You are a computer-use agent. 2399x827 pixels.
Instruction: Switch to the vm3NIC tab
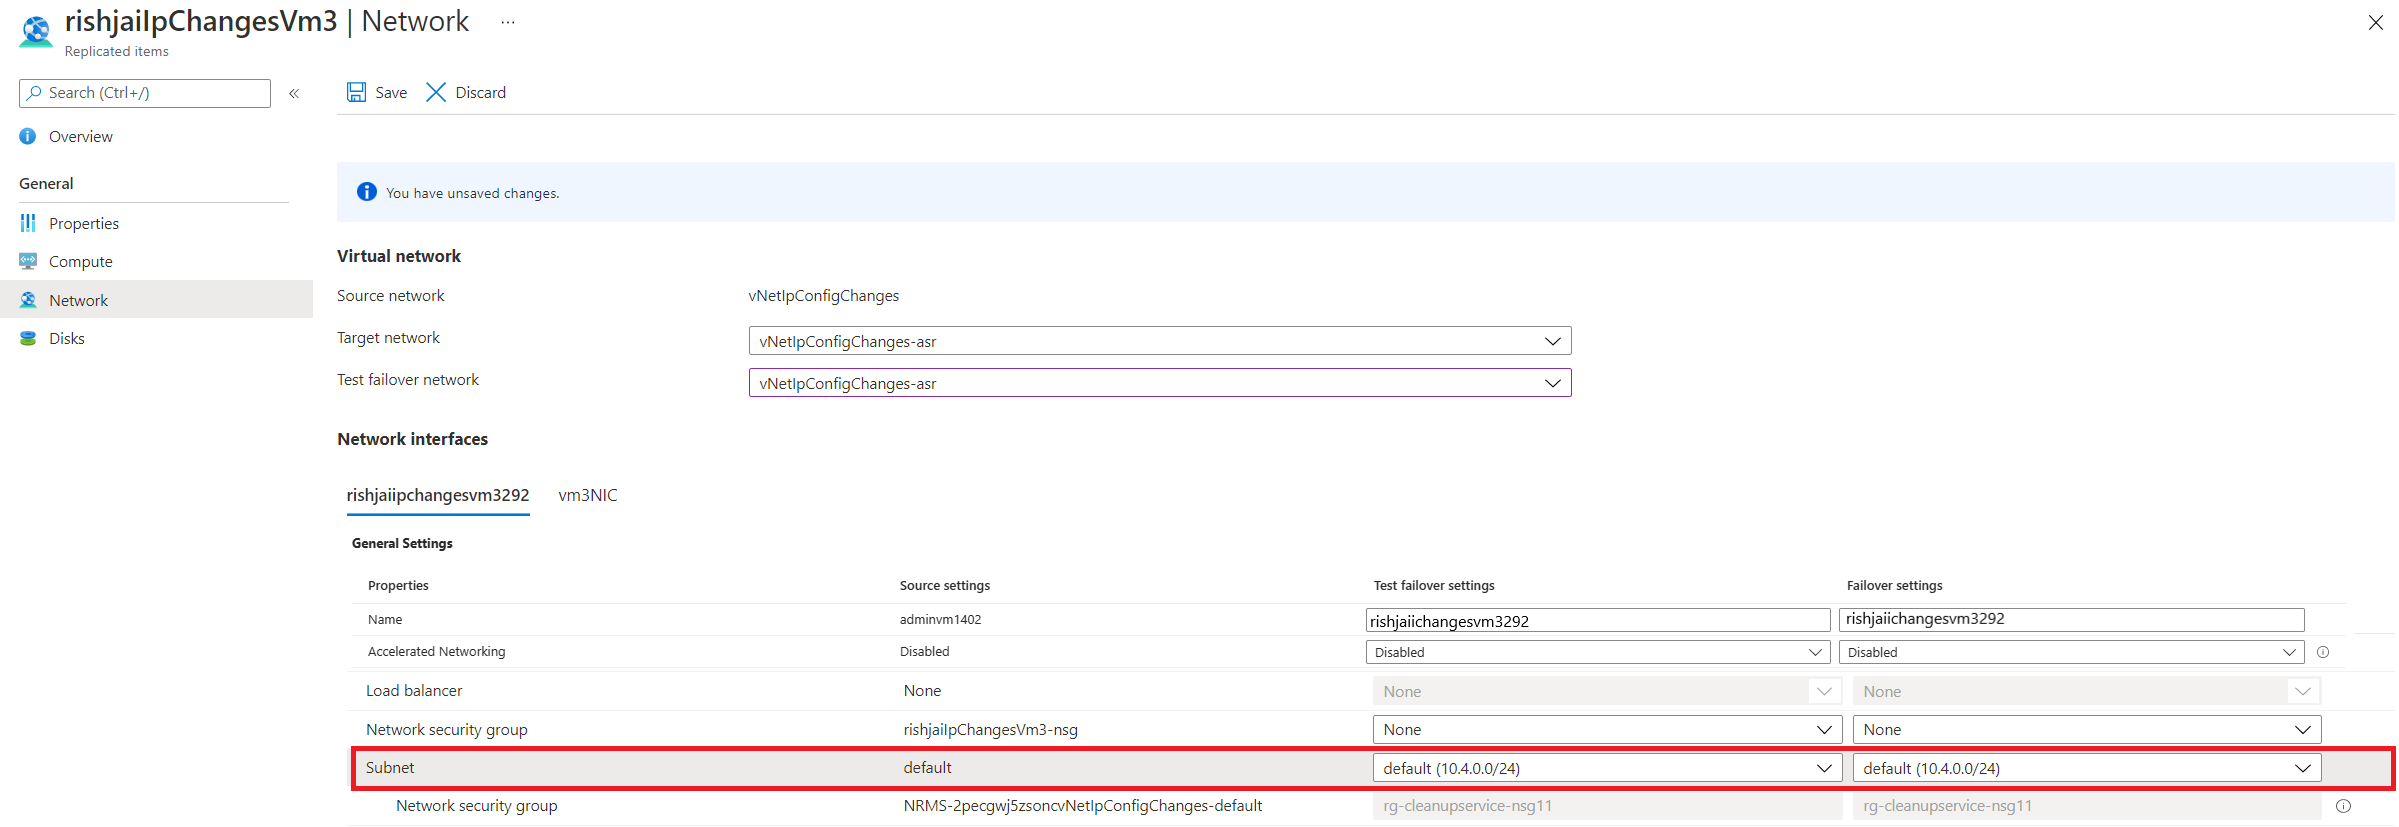pyautogui.click(x=588, y=495)
